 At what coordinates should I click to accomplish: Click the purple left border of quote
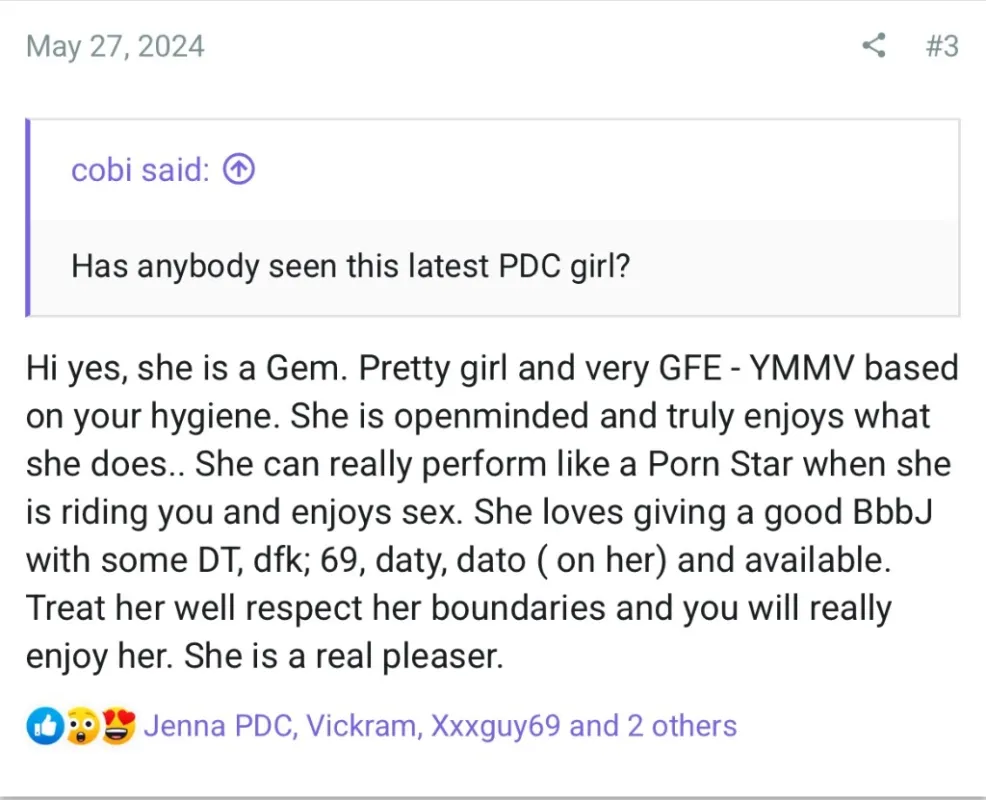click(28, 217)
